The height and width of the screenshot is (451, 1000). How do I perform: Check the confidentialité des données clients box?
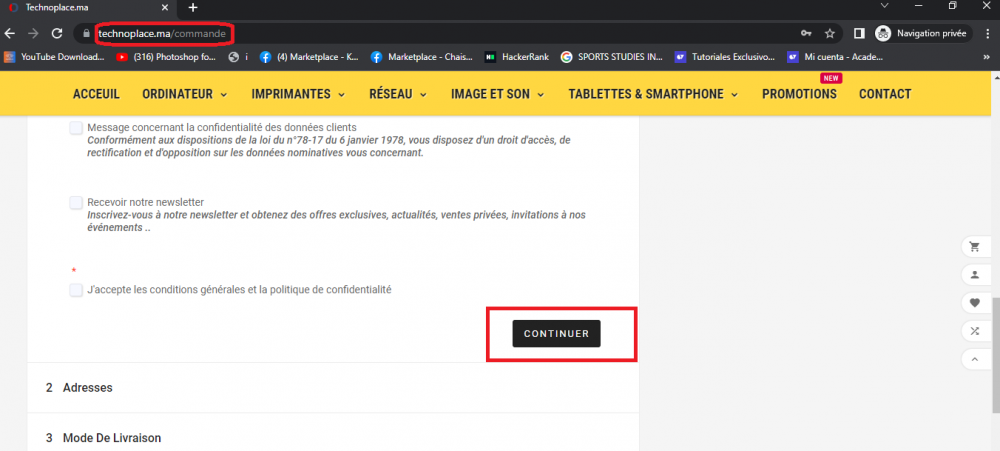tap(76, 128)
